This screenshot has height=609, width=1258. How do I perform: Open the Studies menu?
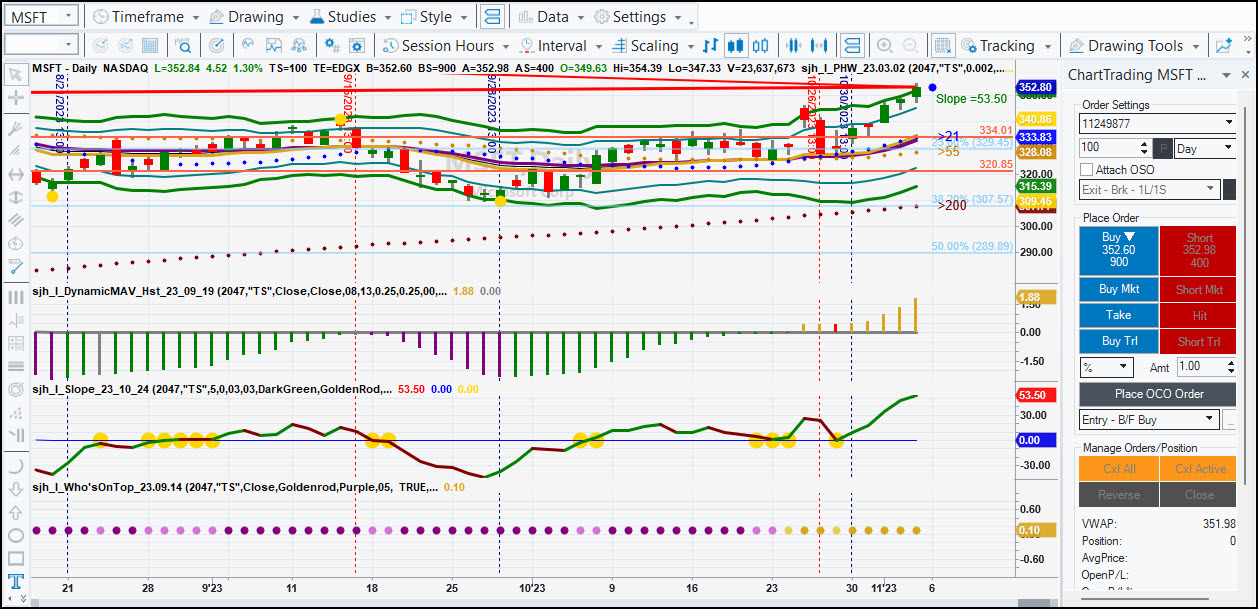(351, 17)
